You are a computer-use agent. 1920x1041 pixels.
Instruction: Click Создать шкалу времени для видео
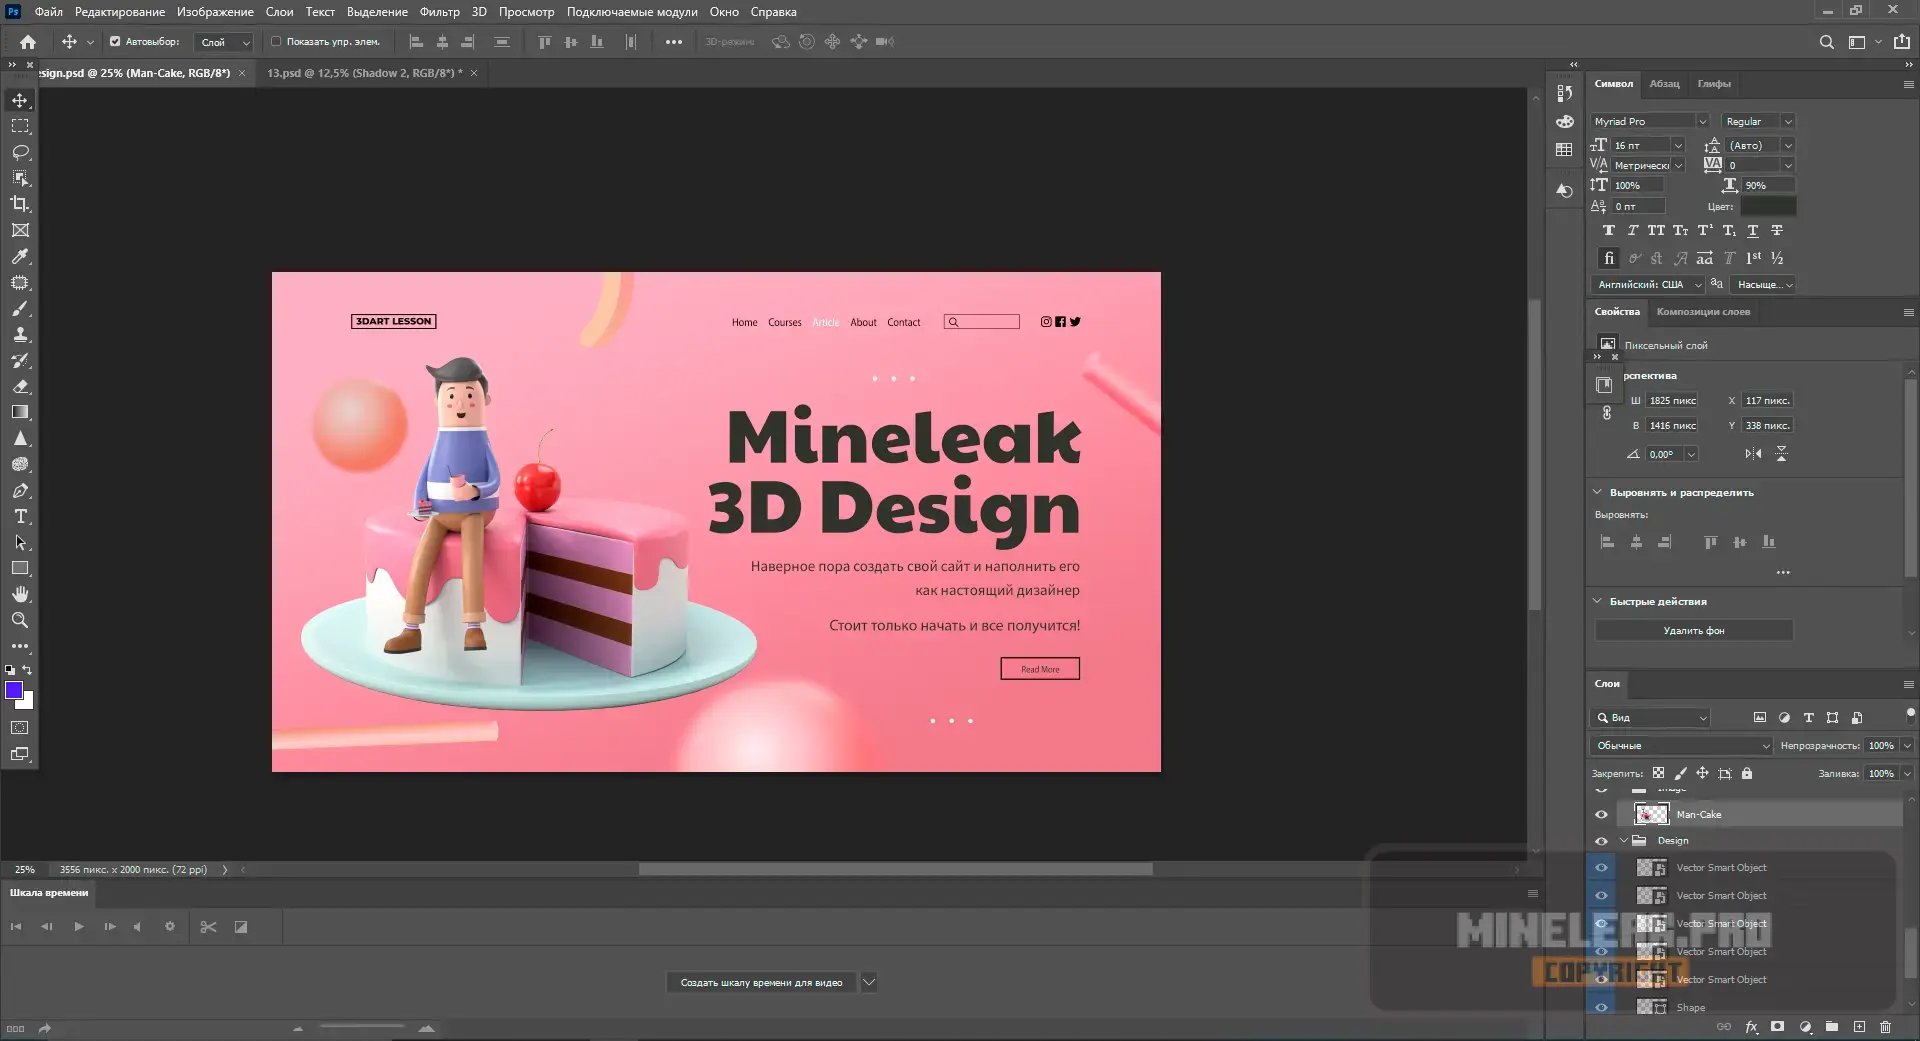[761, 983]
